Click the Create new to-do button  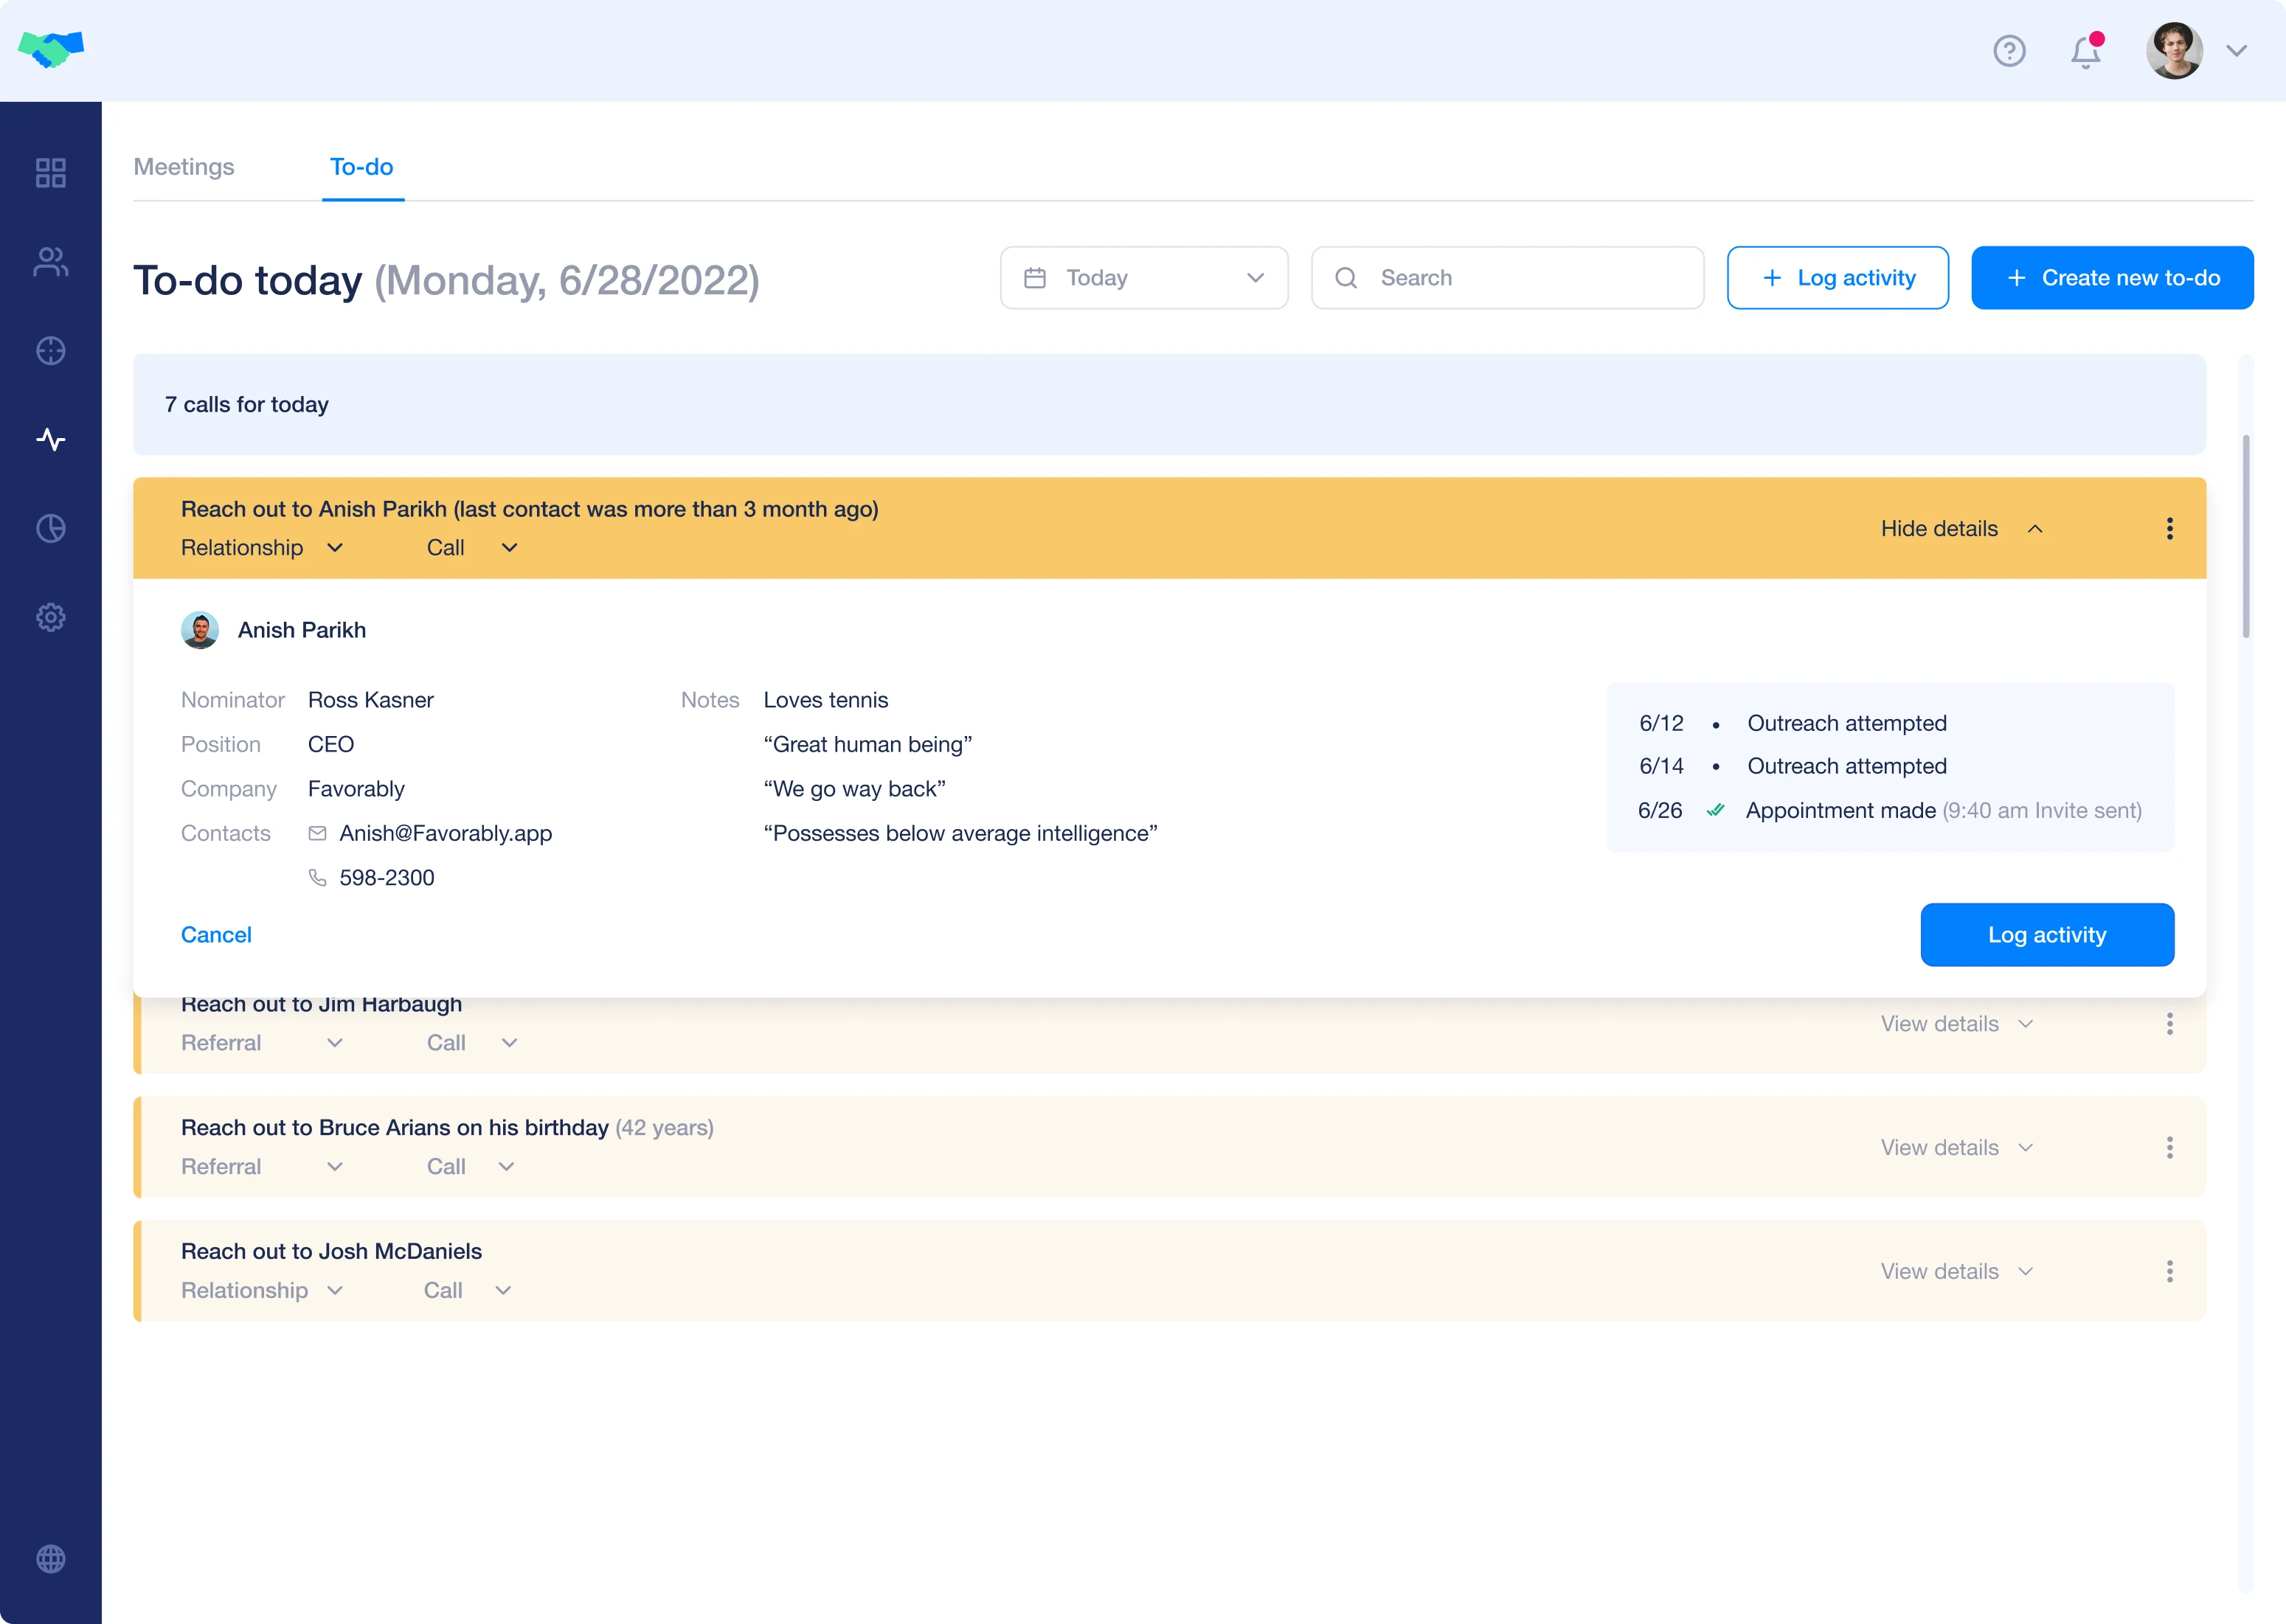click(x=2111, y=278)
